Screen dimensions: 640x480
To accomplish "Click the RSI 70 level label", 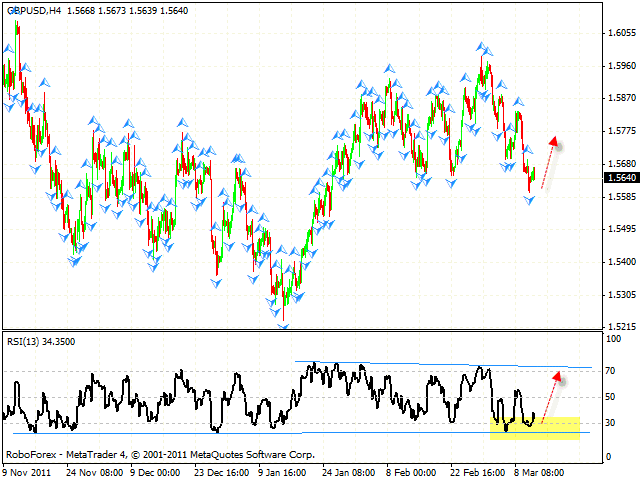I will (610, 370).
